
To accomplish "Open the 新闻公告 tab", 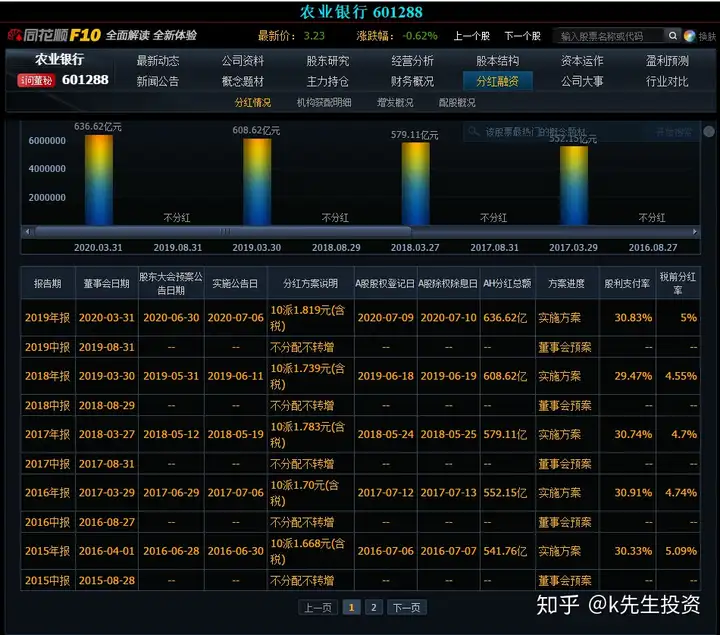I will pos(158,81).
